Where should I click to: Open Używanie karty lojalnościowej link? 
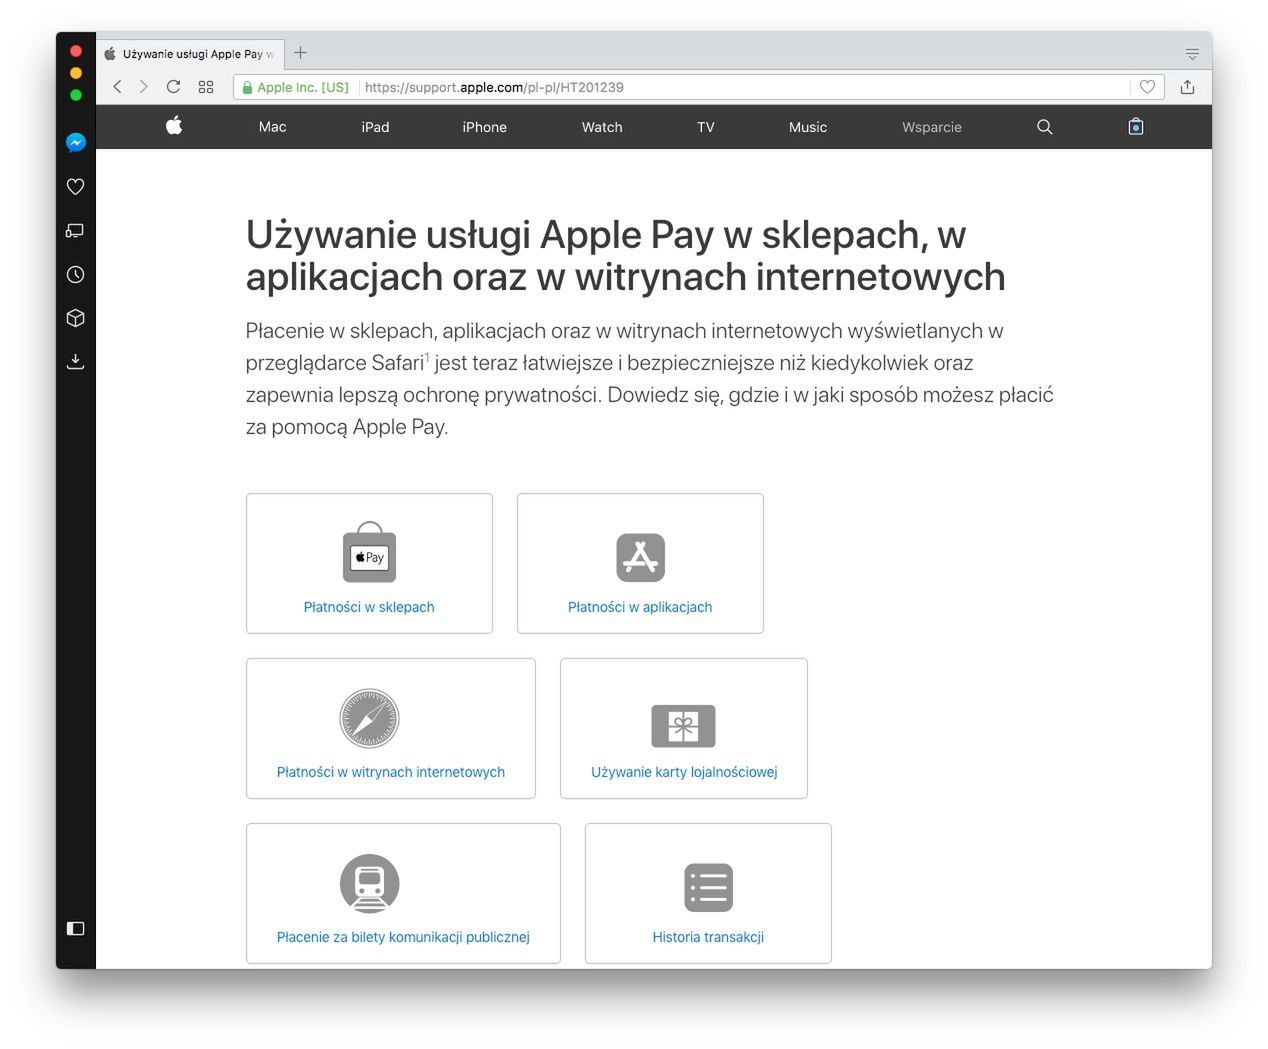(684, 772)
